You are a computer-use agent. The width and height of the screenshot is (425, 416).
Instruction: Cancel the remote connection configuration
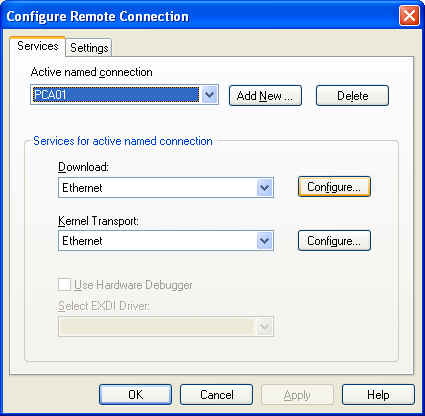click(216, 395)
